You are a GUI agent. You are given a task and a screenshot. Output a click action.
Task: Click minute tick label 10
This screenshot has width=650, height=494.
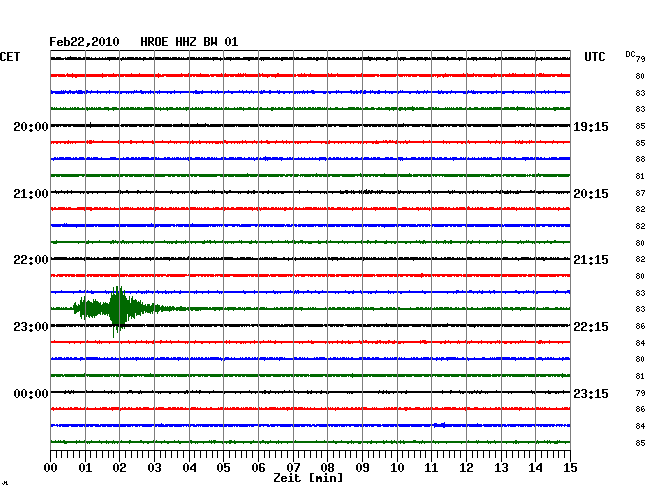(397, 467)
